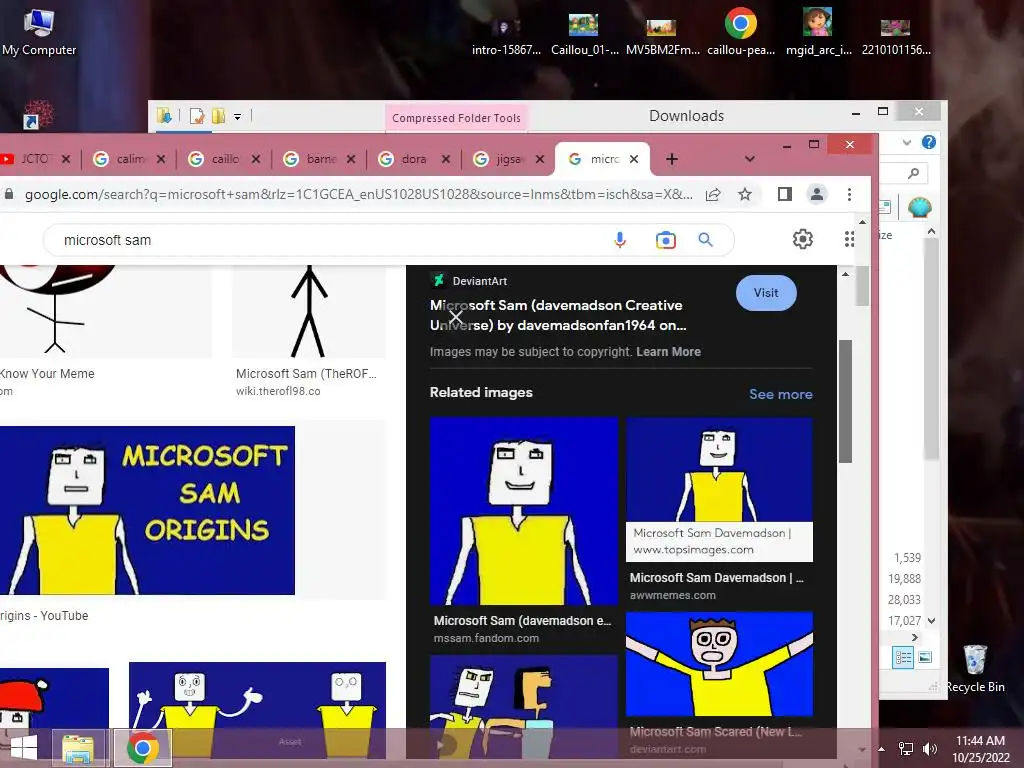Click the 'Learn More' copyright link

(x=668, y=352)
